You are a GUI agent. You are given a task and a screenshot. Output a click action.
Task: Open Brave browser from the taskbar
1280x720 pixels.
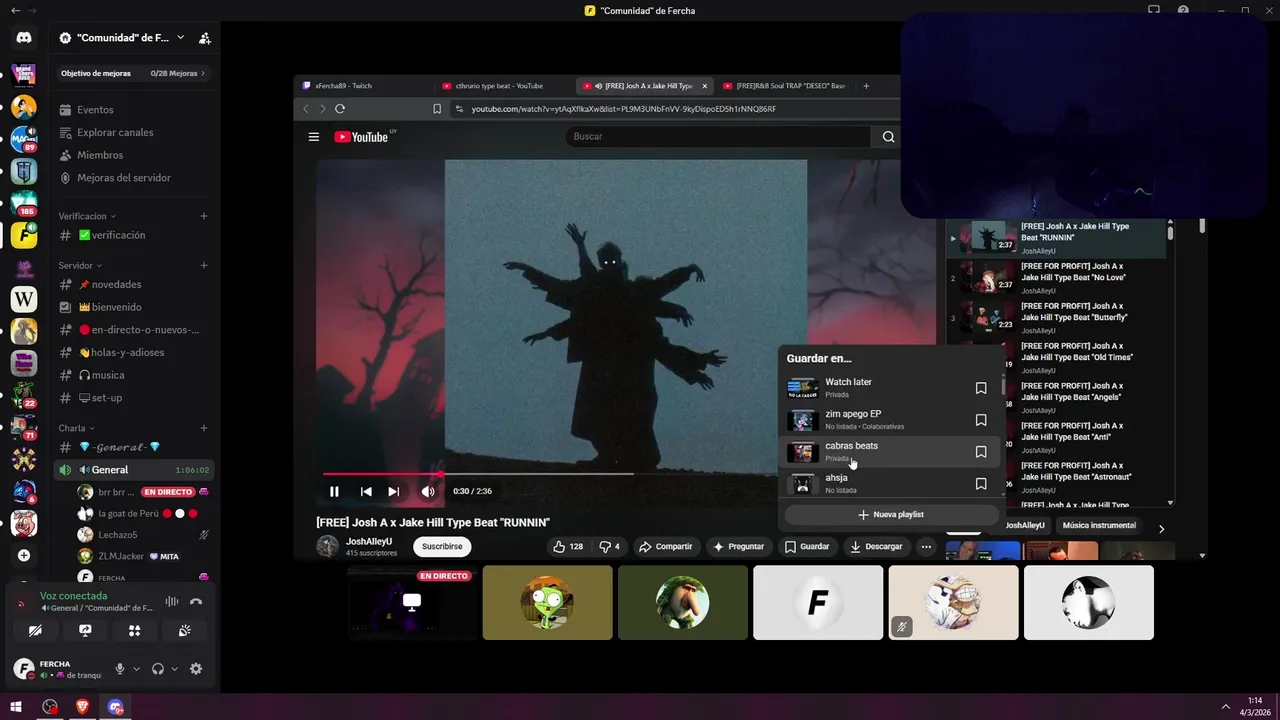tap(82, 707)
